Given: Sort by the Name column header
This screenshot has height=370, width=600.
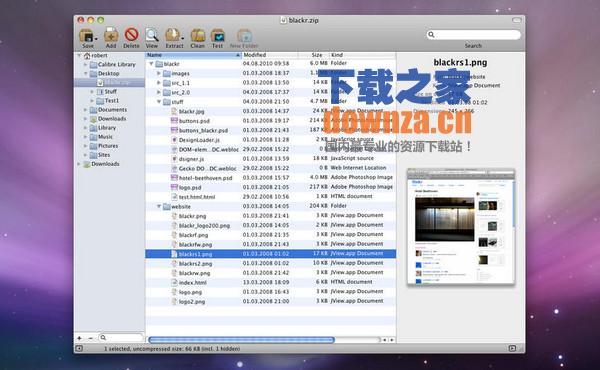Looking at the screenshot, I should pos(193,55).
